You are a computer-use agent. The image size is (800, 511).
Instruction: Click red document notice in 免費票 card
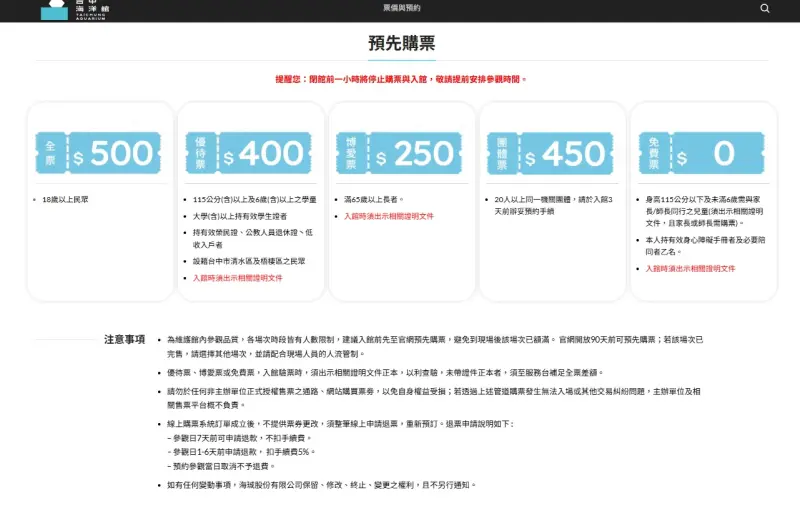pyautogui.click(x=690, y=269)
